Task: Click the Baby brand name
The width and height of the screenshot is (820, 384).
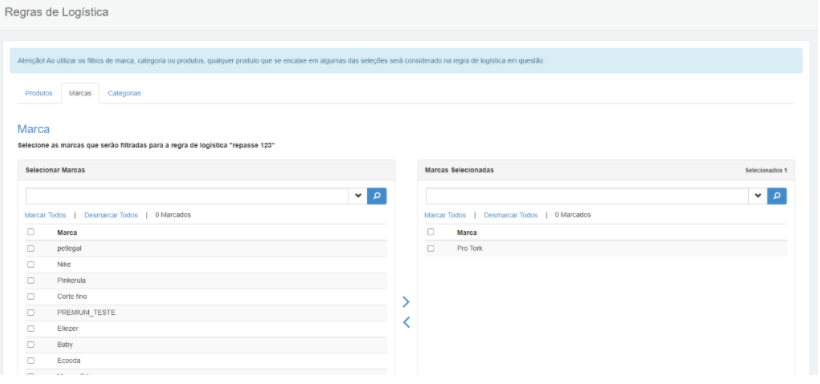Action: point(65,345)
